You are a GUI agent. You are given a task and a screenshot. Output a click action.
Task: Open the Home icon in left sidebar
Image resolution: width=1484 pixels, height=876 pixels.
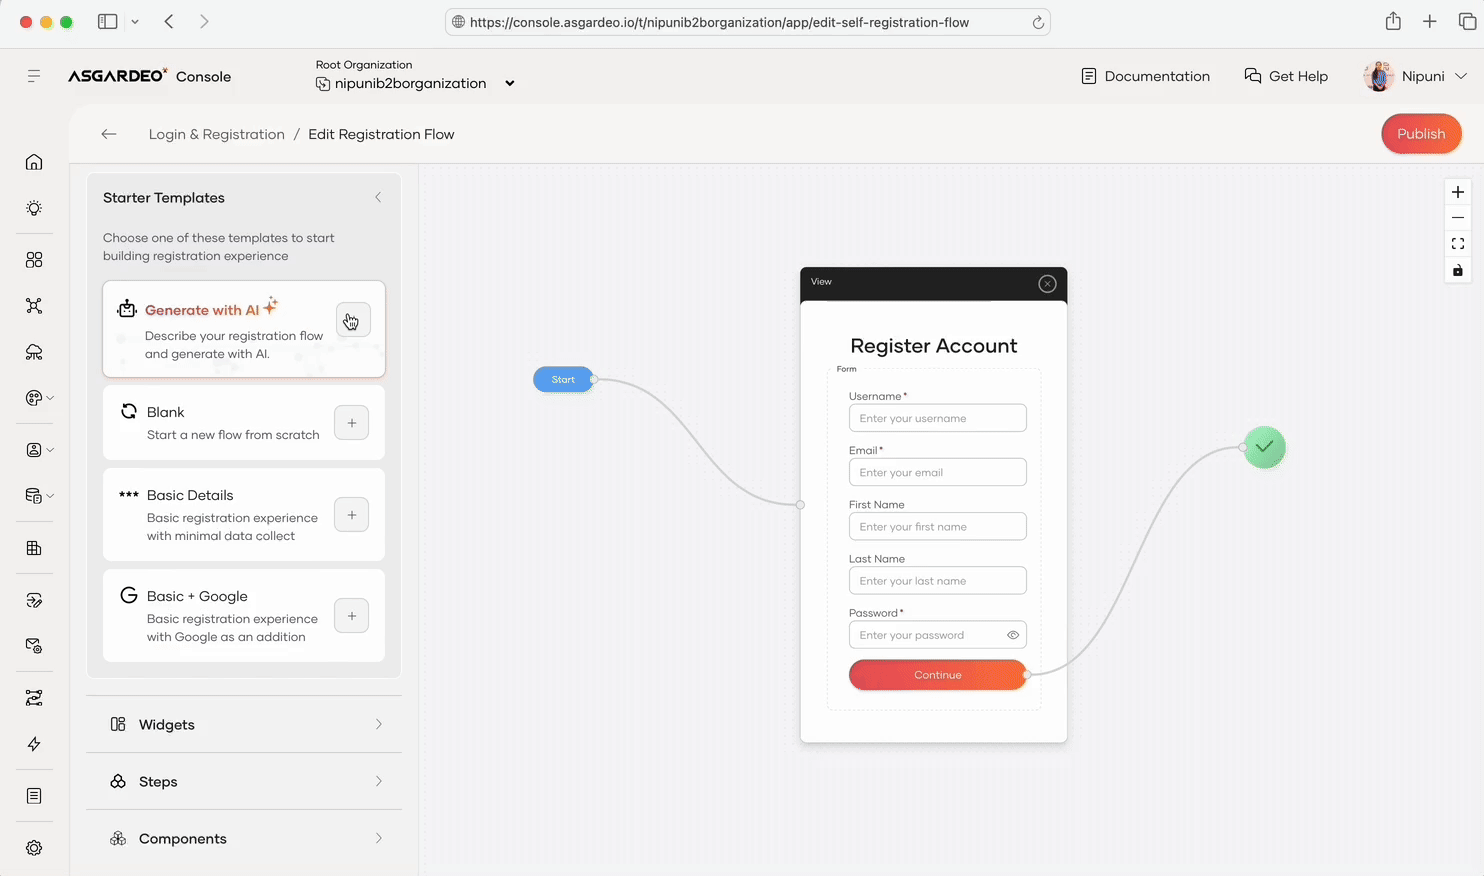point(34,162)
